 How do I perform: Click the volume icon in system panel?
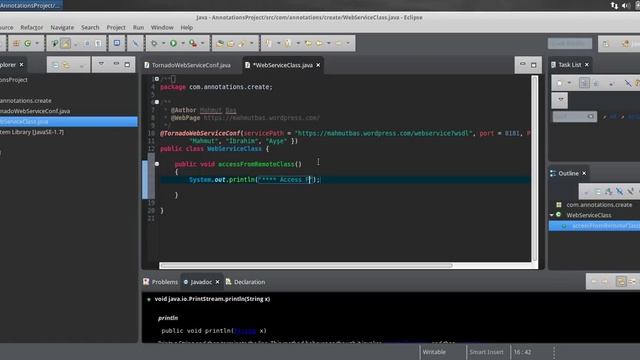tap(626, 5)
